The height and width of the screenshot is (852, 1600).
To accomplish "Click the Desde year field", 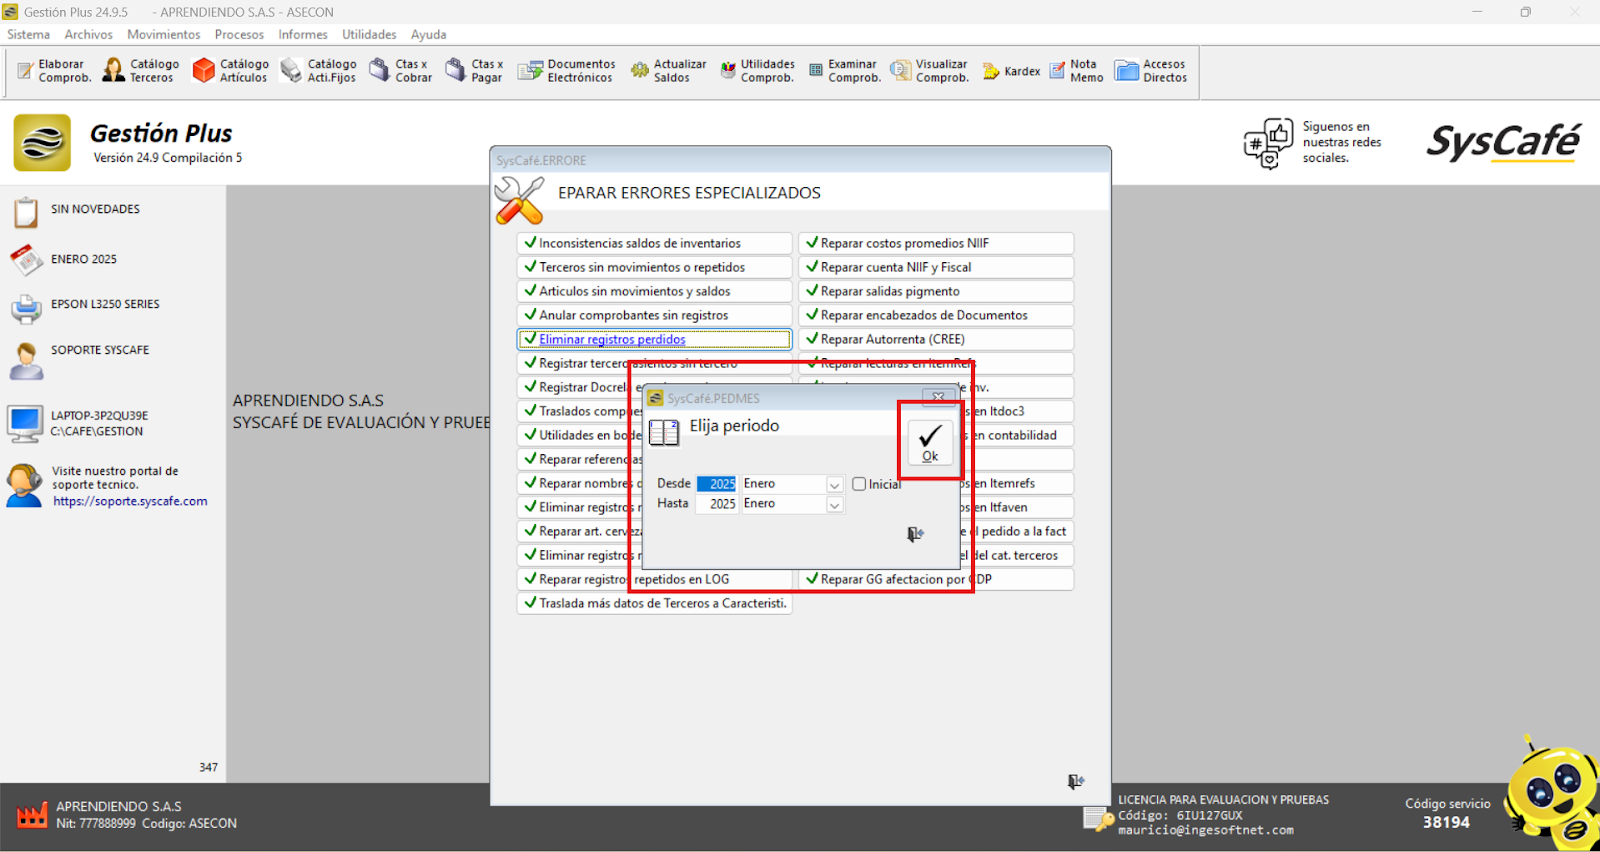I will pos(717,484).
